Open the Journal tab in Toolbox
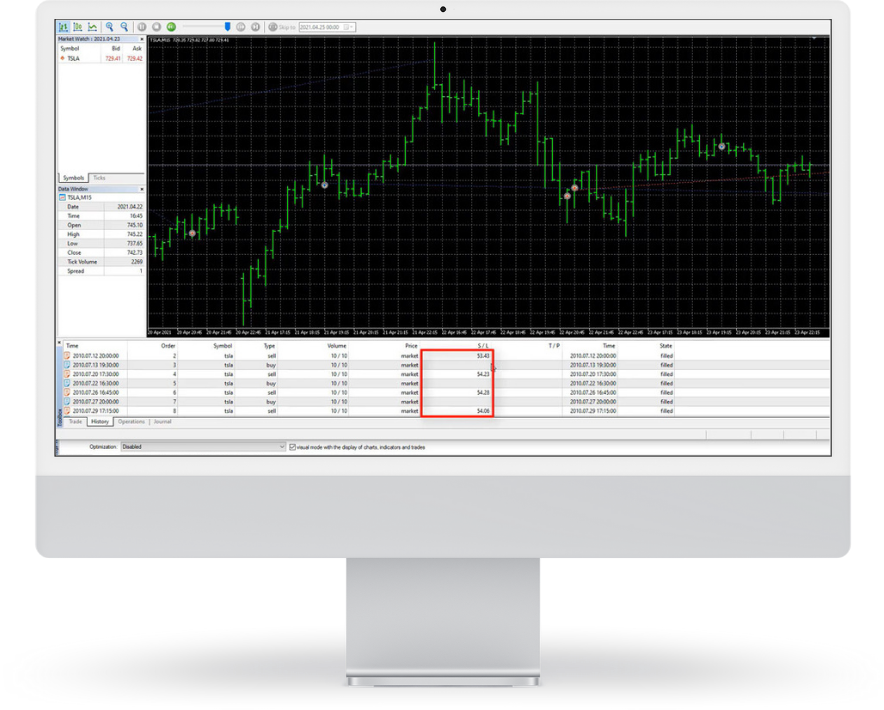The width and height of the screenshot is (884, 710). (162, 422)
